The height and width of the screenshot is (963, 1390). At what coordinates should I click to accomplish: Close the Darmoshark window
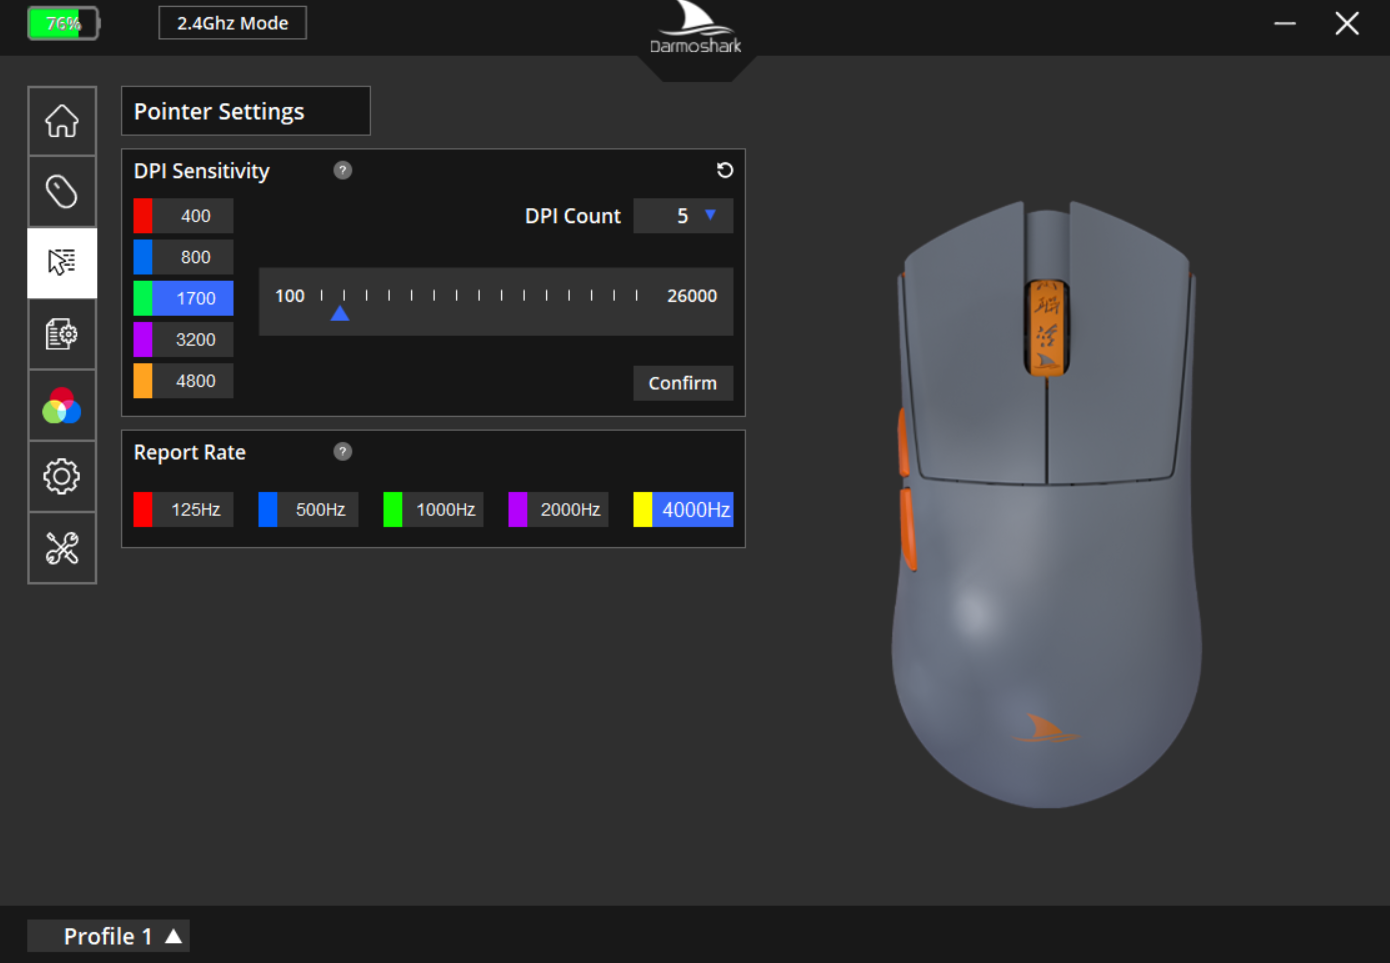(1347, 23)
